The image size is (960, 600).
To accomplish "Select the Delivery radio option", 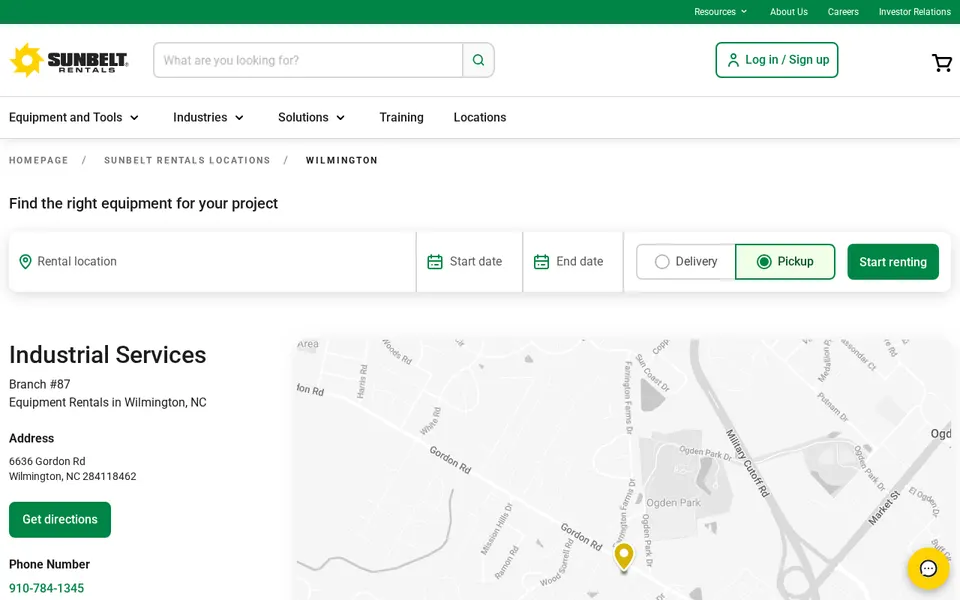I will 686,261.
